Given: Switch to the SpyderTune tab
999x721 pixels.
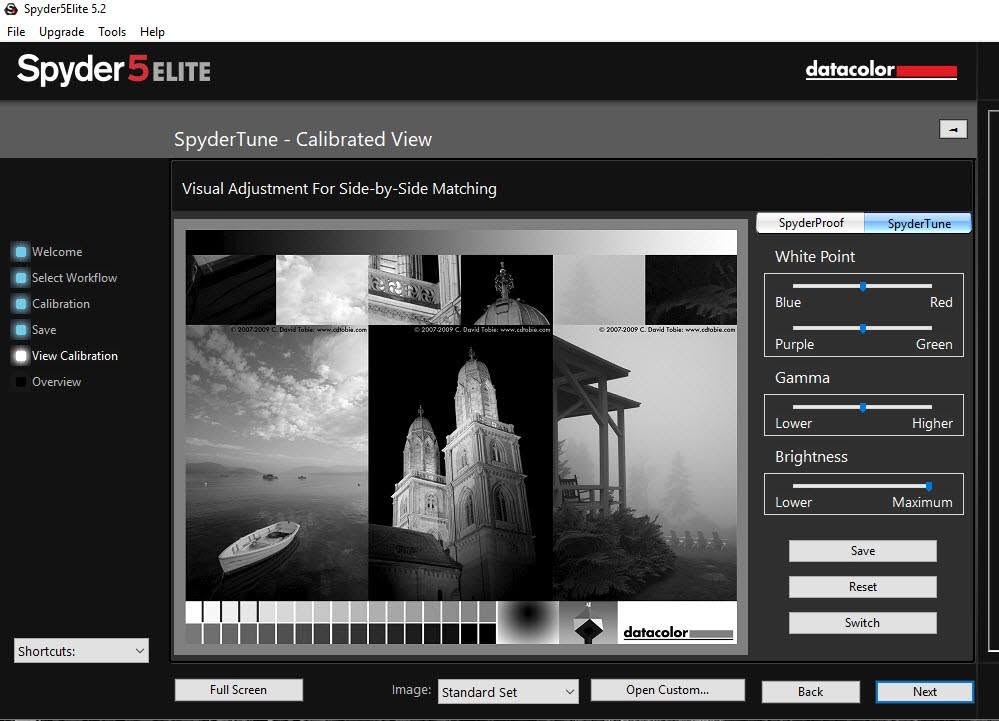Looking at the screenshot, I should pos(918,224).
